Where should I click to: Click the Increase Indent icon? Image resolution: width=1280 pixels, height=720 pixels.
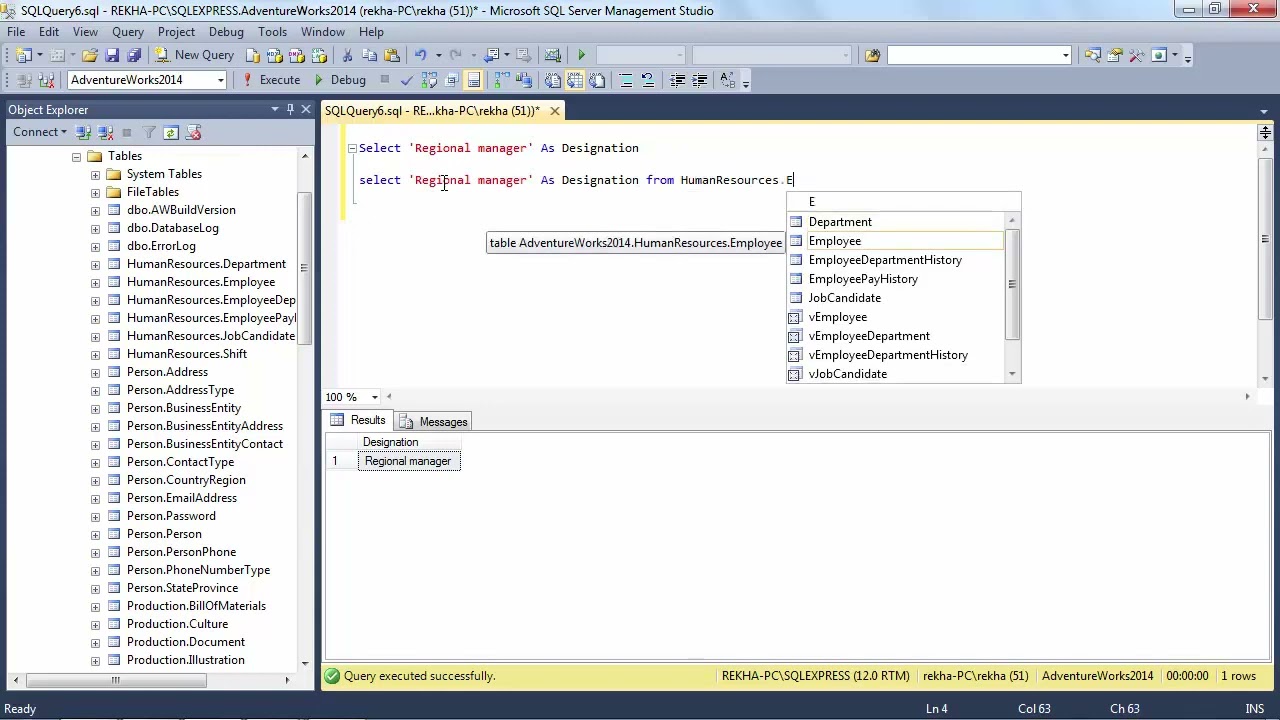pyautogui.click(x=700, y=80)
